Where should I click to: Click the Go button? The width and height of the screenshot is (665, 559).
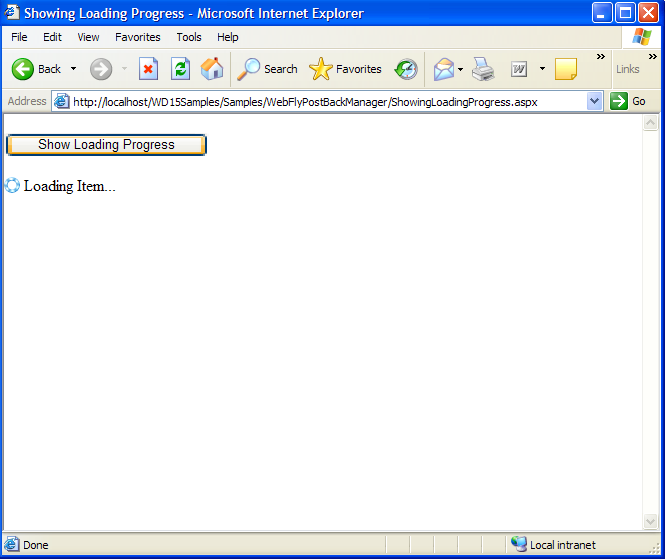point(629,101)
